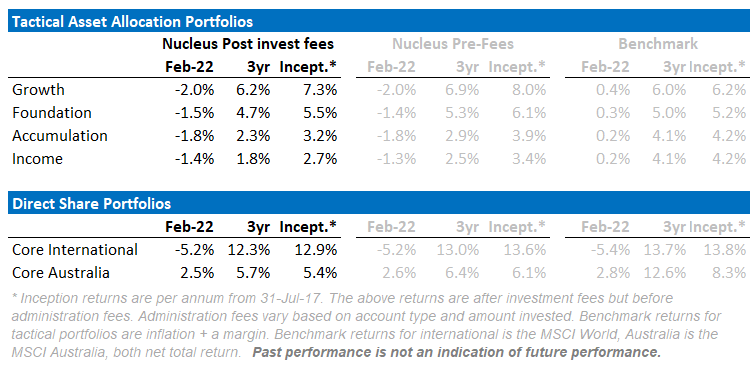This screenshot has width=756, height=369.
Task: Click the Benchmark column group heading
Action: pos(658,44)
